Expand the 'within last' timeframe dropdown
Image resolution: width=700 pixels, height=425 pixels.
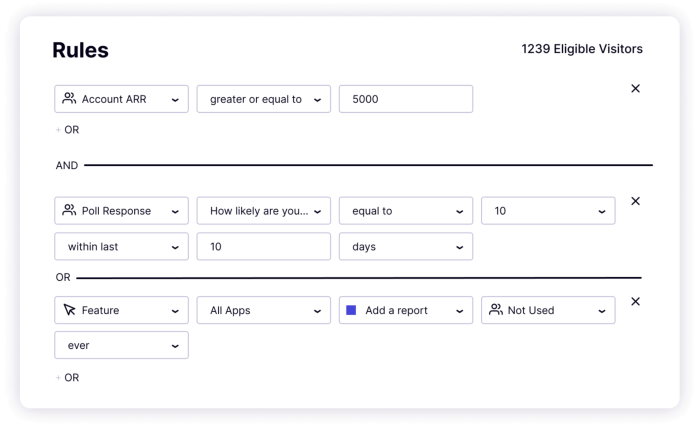(121, 246)
